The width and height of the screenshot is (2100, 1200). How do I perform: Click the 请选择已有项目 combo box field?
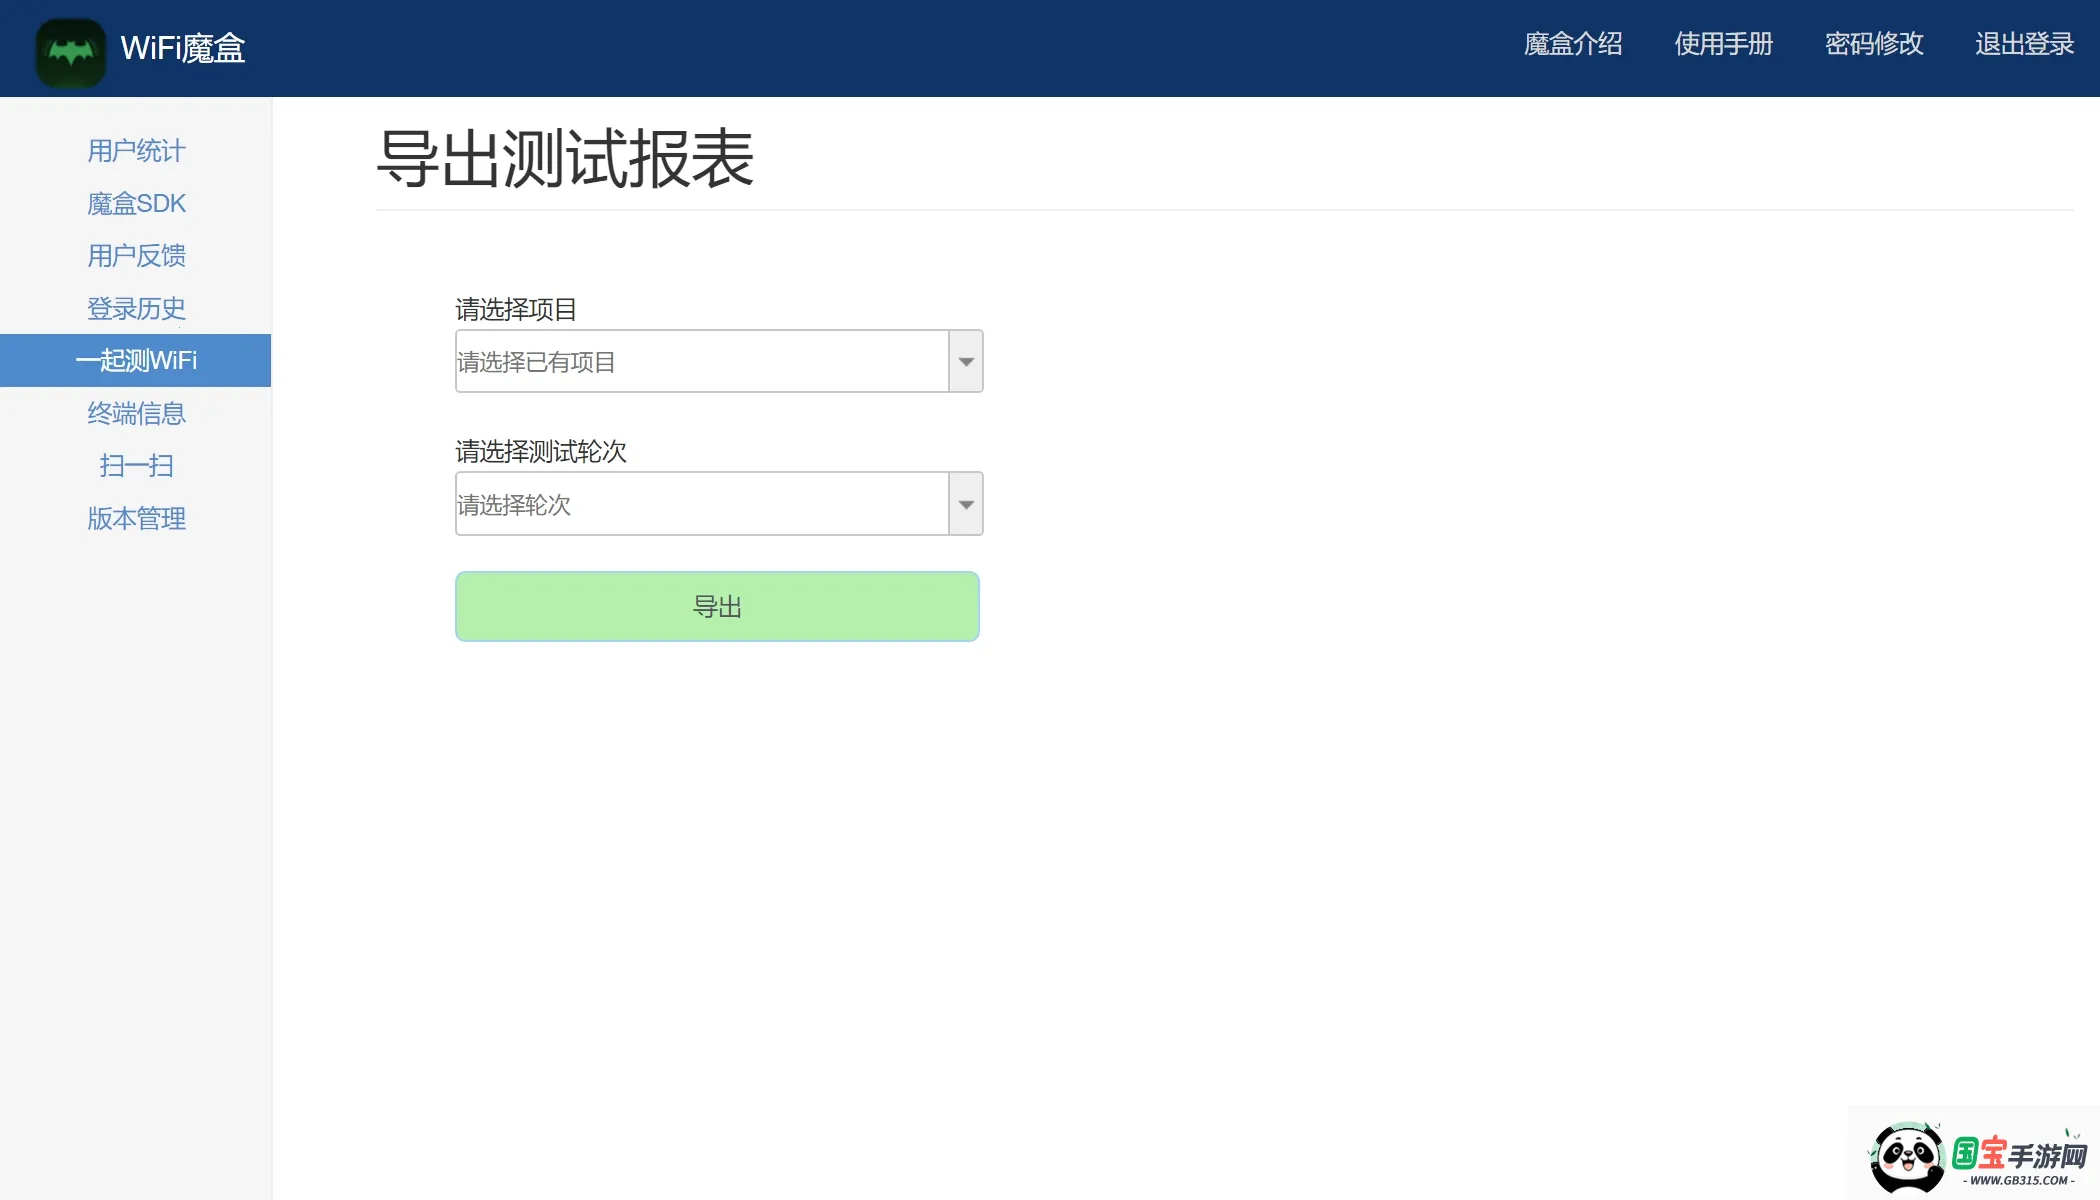pyautogui.click(x=701, y=362)
